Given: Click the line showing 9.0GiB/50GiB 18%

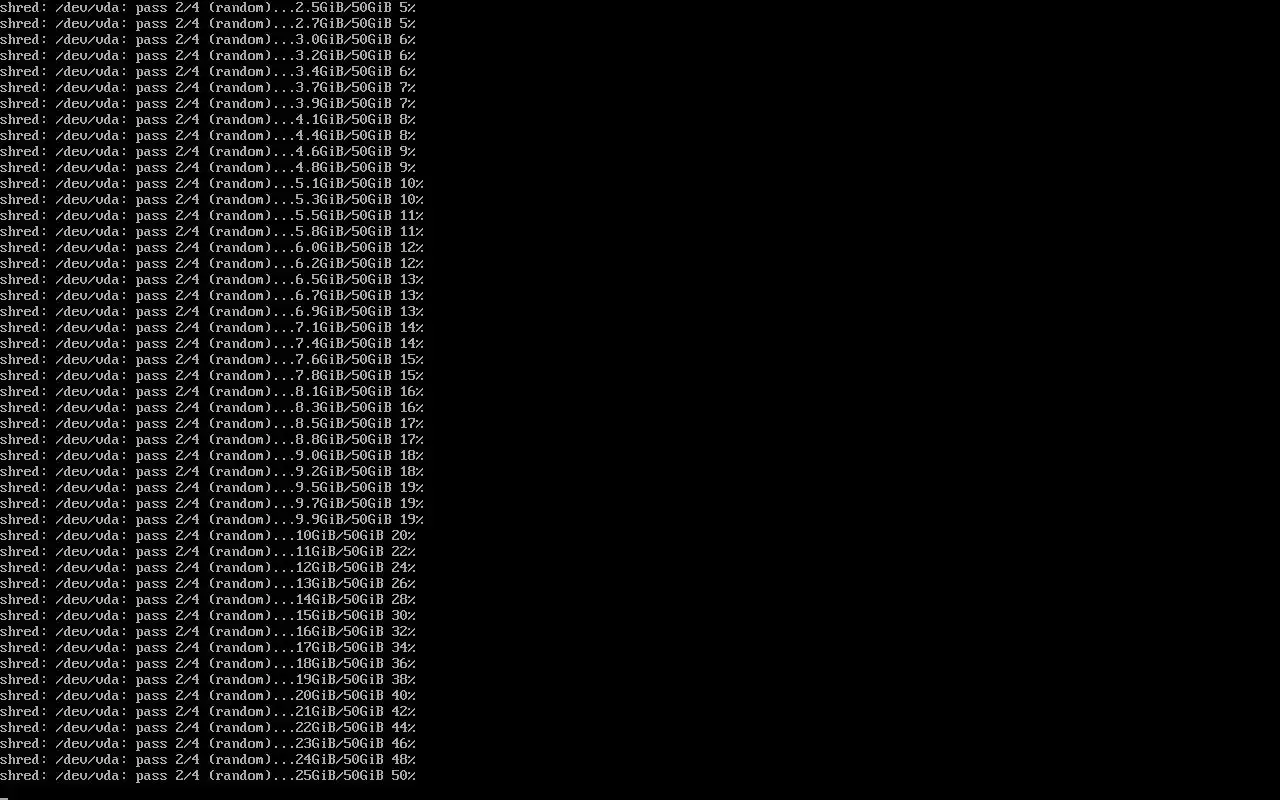Looking at the screenshot, I should point(212,456).
